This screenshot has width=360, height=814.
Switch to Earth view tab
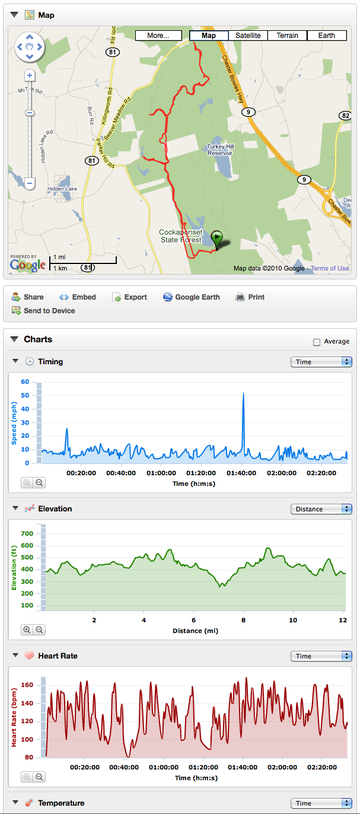tap(327, 35)
